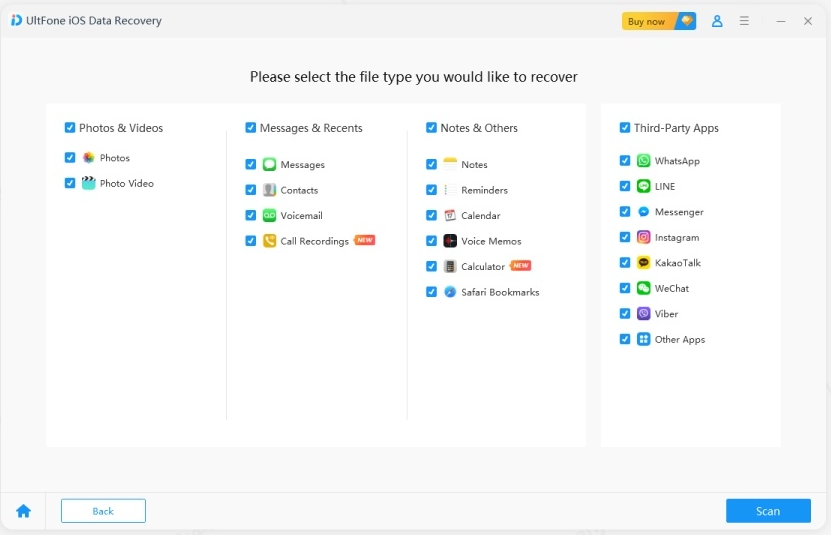Toggle the Voicemail checkbox

[251, 215]
